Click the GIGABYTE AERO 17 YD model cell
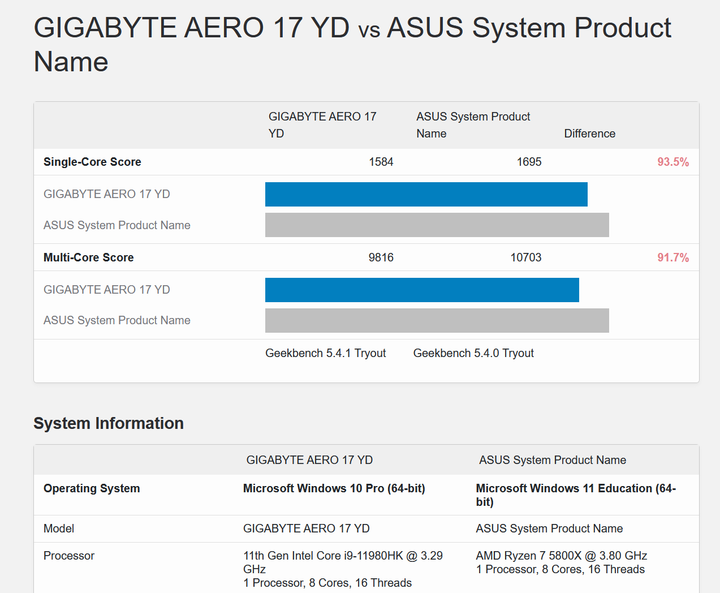Screen dimensions: 720x593 (x=306, y=529)
